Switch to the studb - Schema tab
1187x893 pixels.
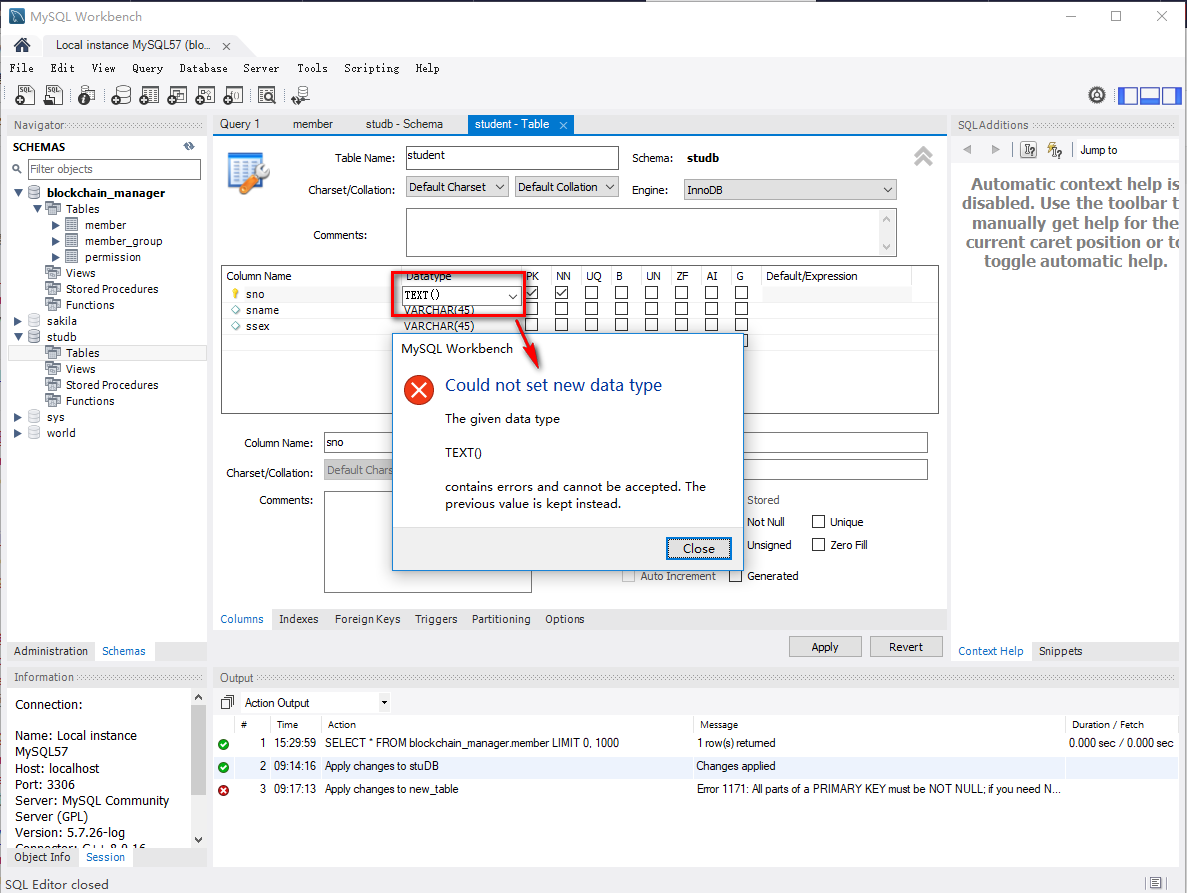404,124
